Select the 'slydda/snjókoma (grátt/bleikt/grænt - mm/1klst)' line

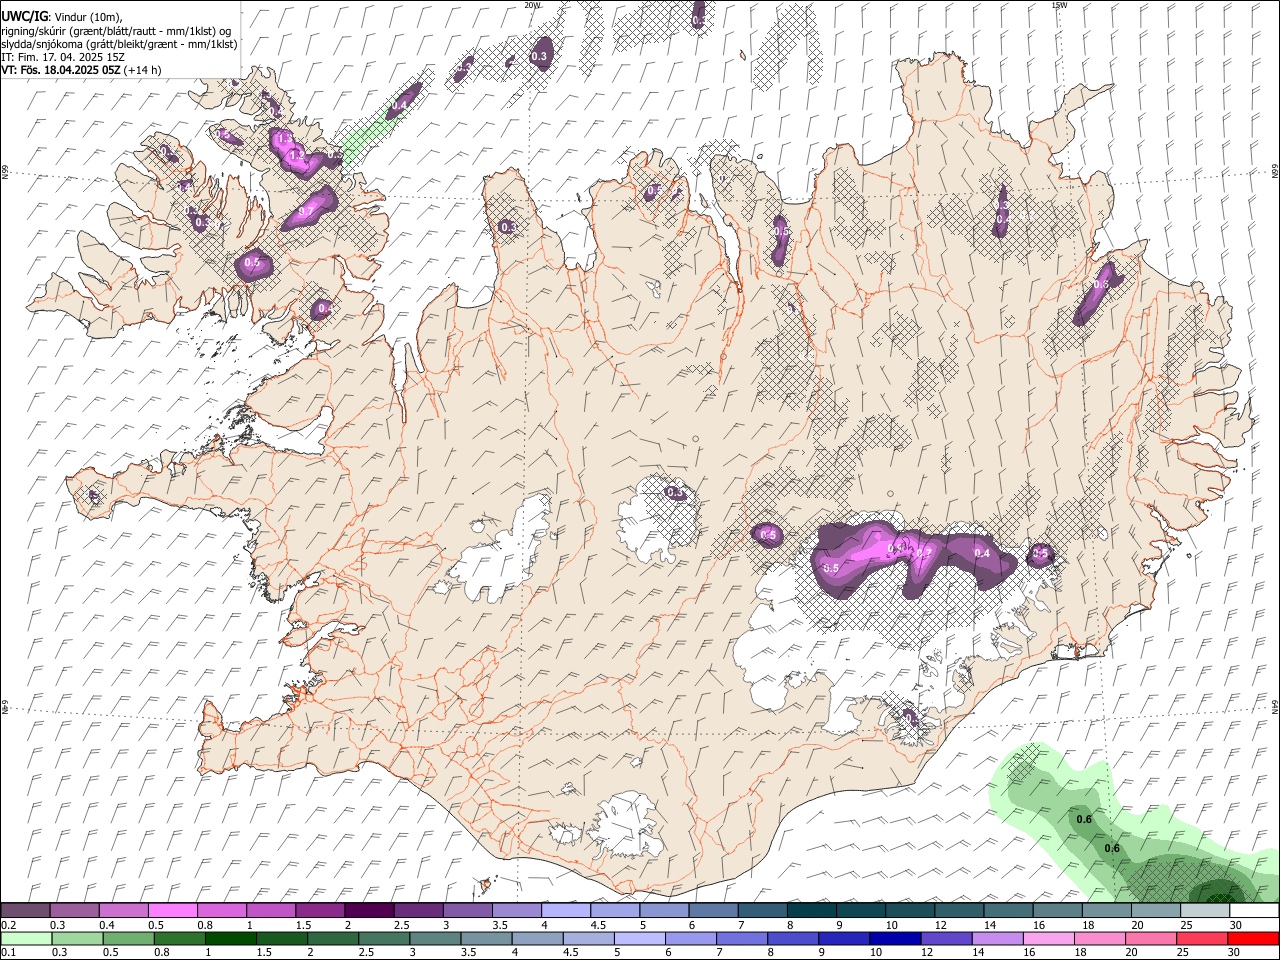tap(119, 44)
